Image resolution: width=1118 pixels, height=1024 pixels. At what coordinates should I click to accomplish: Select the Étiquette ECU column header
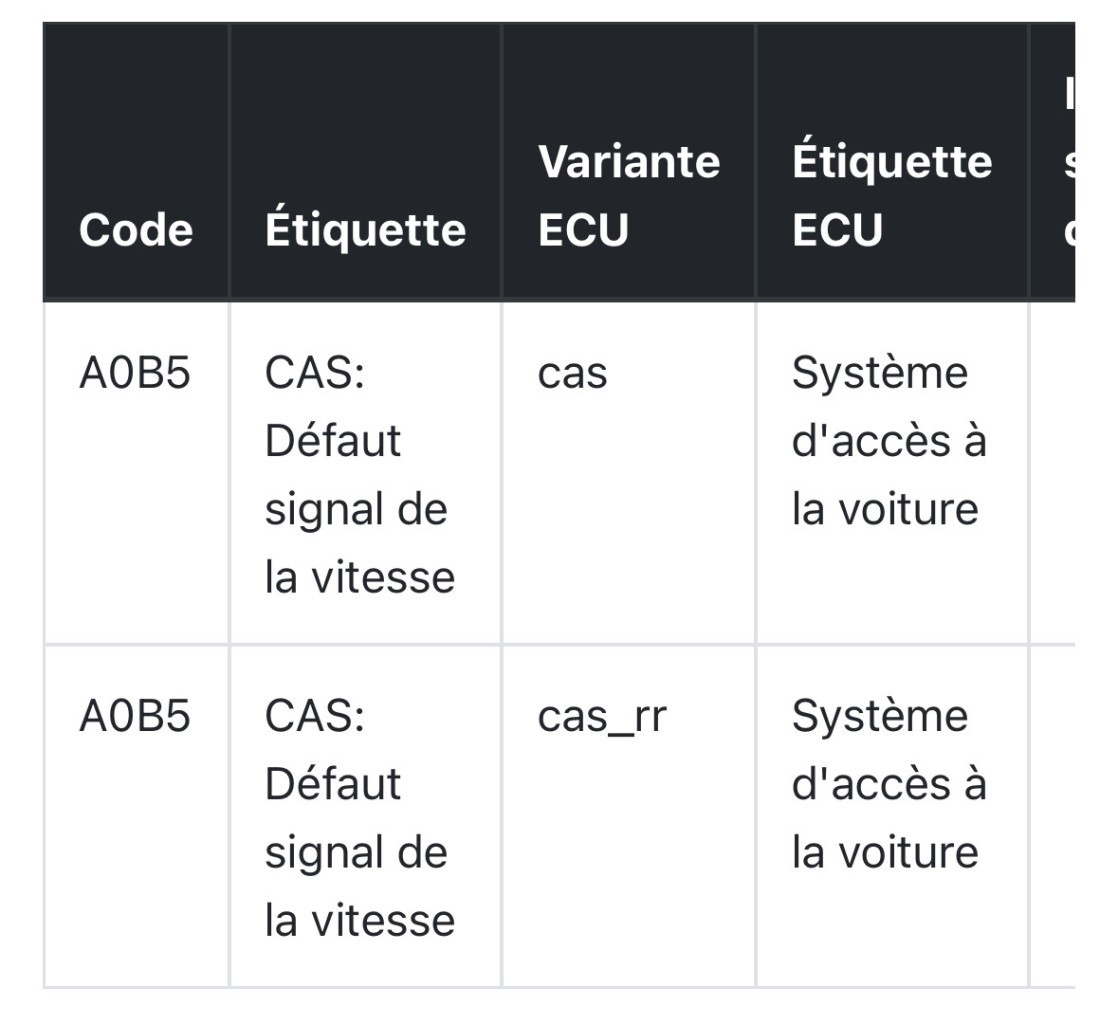coord(891,195)
